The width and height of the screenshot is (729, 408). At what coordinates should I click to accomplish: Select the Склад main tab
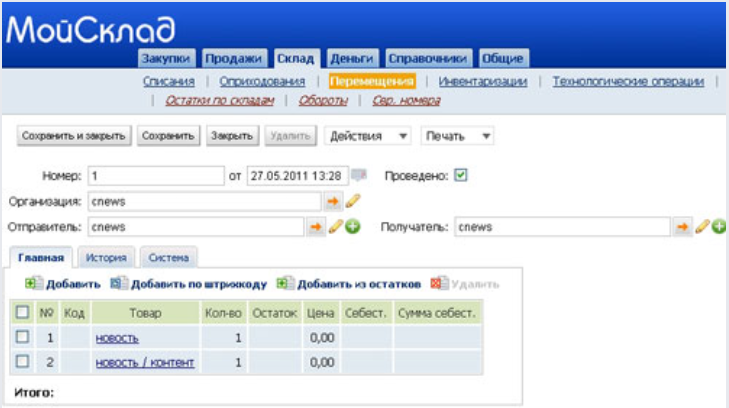pyautogui.click(x=296, y=59)
